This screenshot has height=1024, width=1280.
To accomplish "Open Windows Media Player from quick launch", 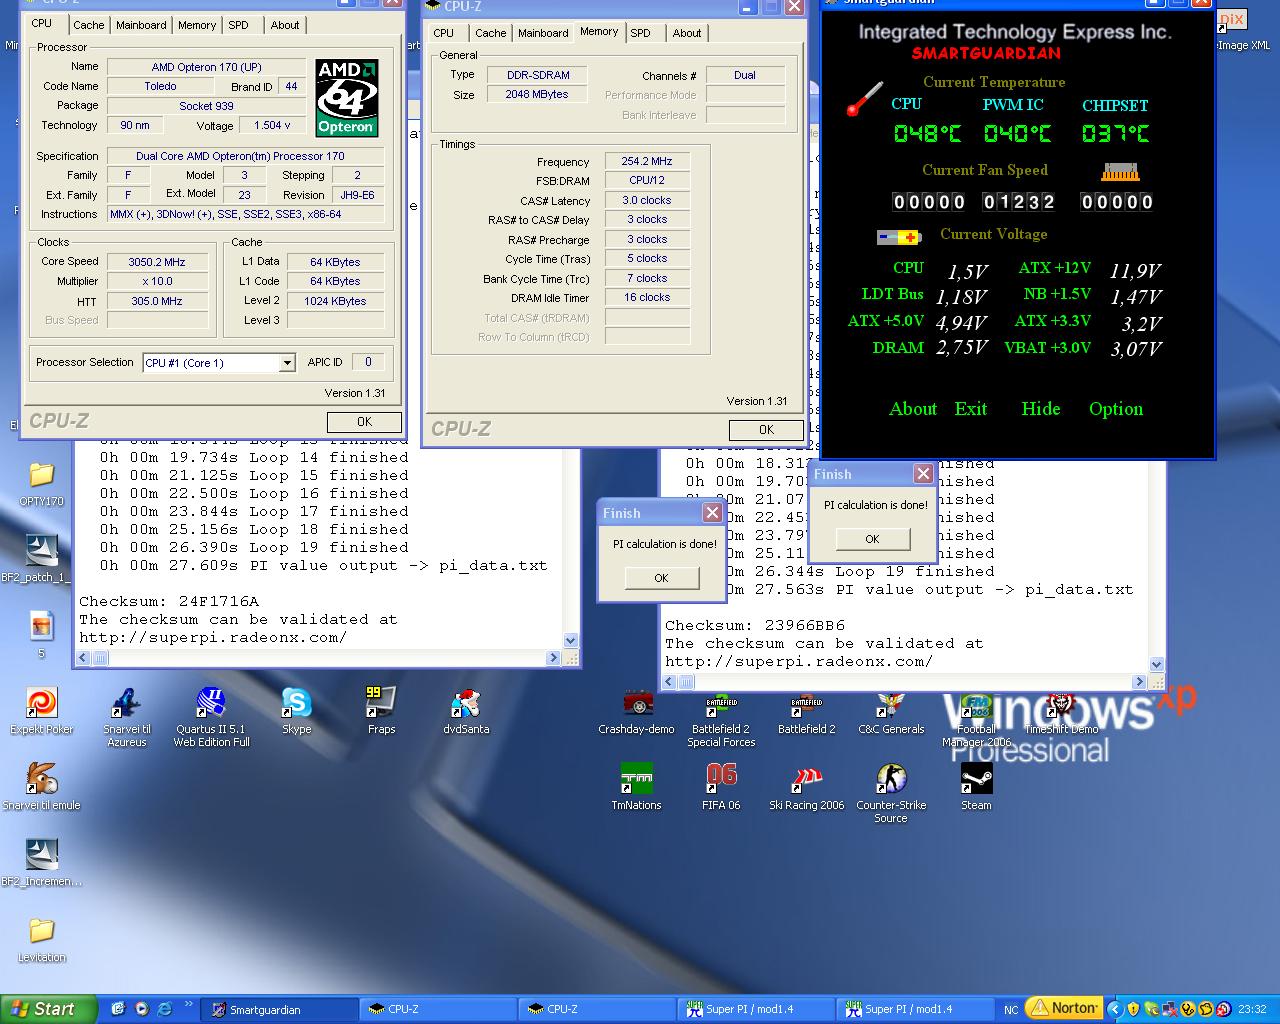I will (141, 1009).
